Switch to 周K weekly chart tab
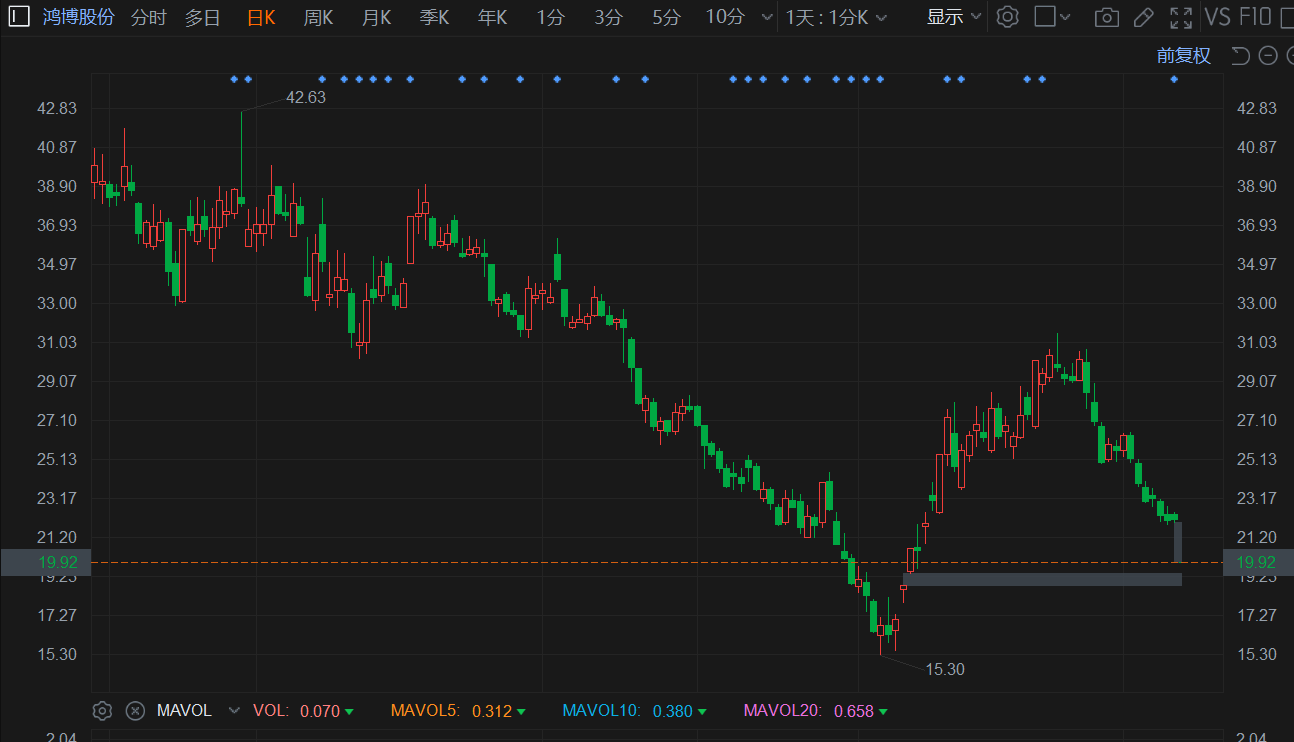Viewport: 1294px width, 742px height. (x=318, y=17)
